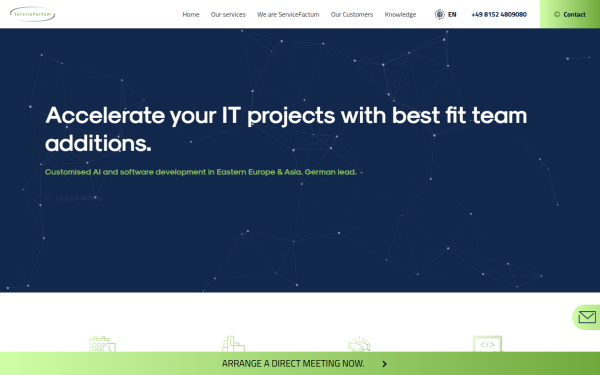This screenshot has height=375, width=600.
Task: Click the ServiceFactum logo
Action: (33, 14)
